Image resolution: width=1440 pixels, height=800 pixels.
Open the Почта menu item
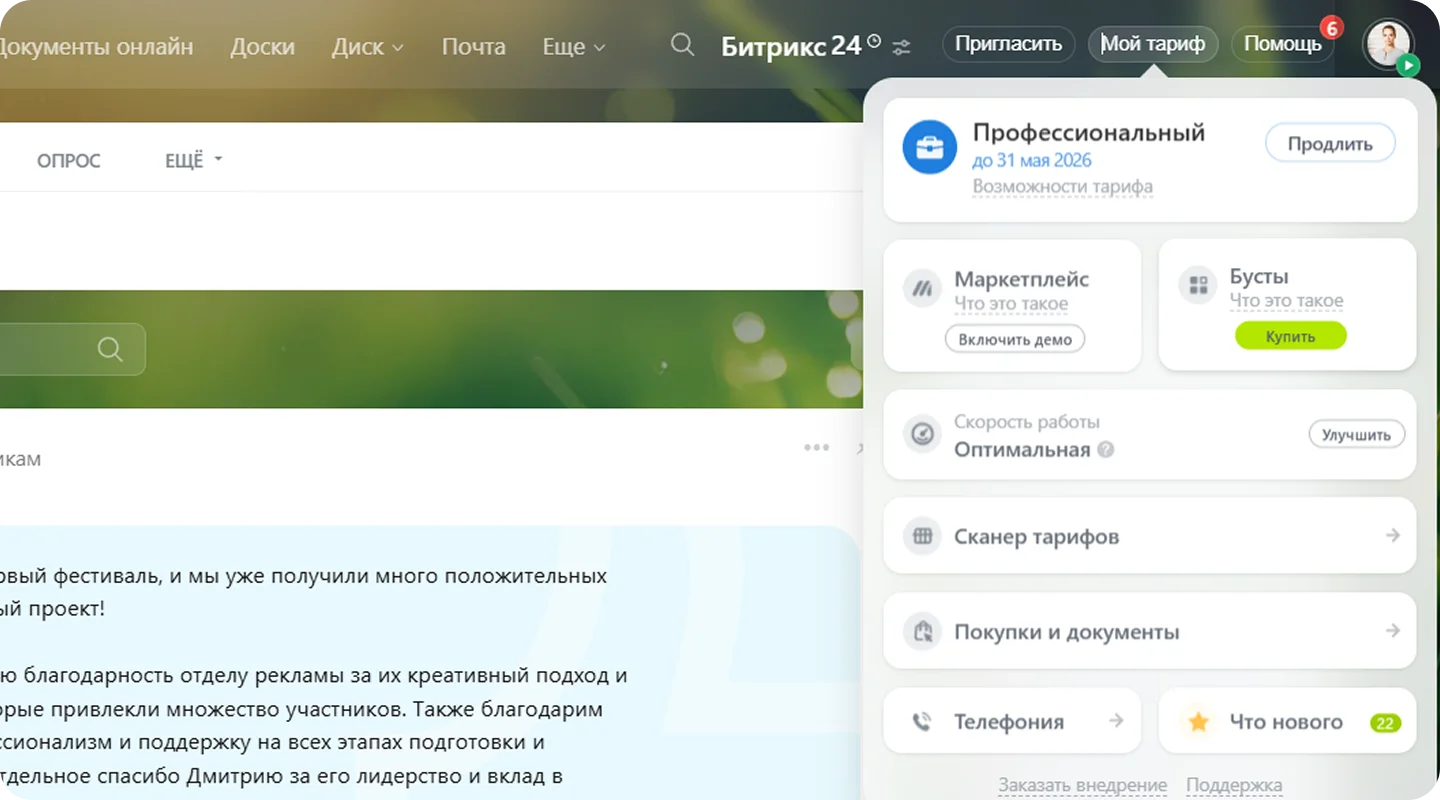[x=473, y=46]
